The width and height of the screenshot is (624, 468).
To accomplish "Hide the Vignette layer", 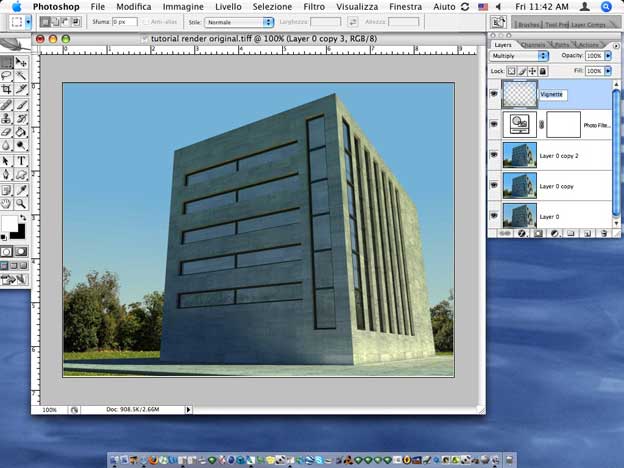I will click(x=494, y=94).
